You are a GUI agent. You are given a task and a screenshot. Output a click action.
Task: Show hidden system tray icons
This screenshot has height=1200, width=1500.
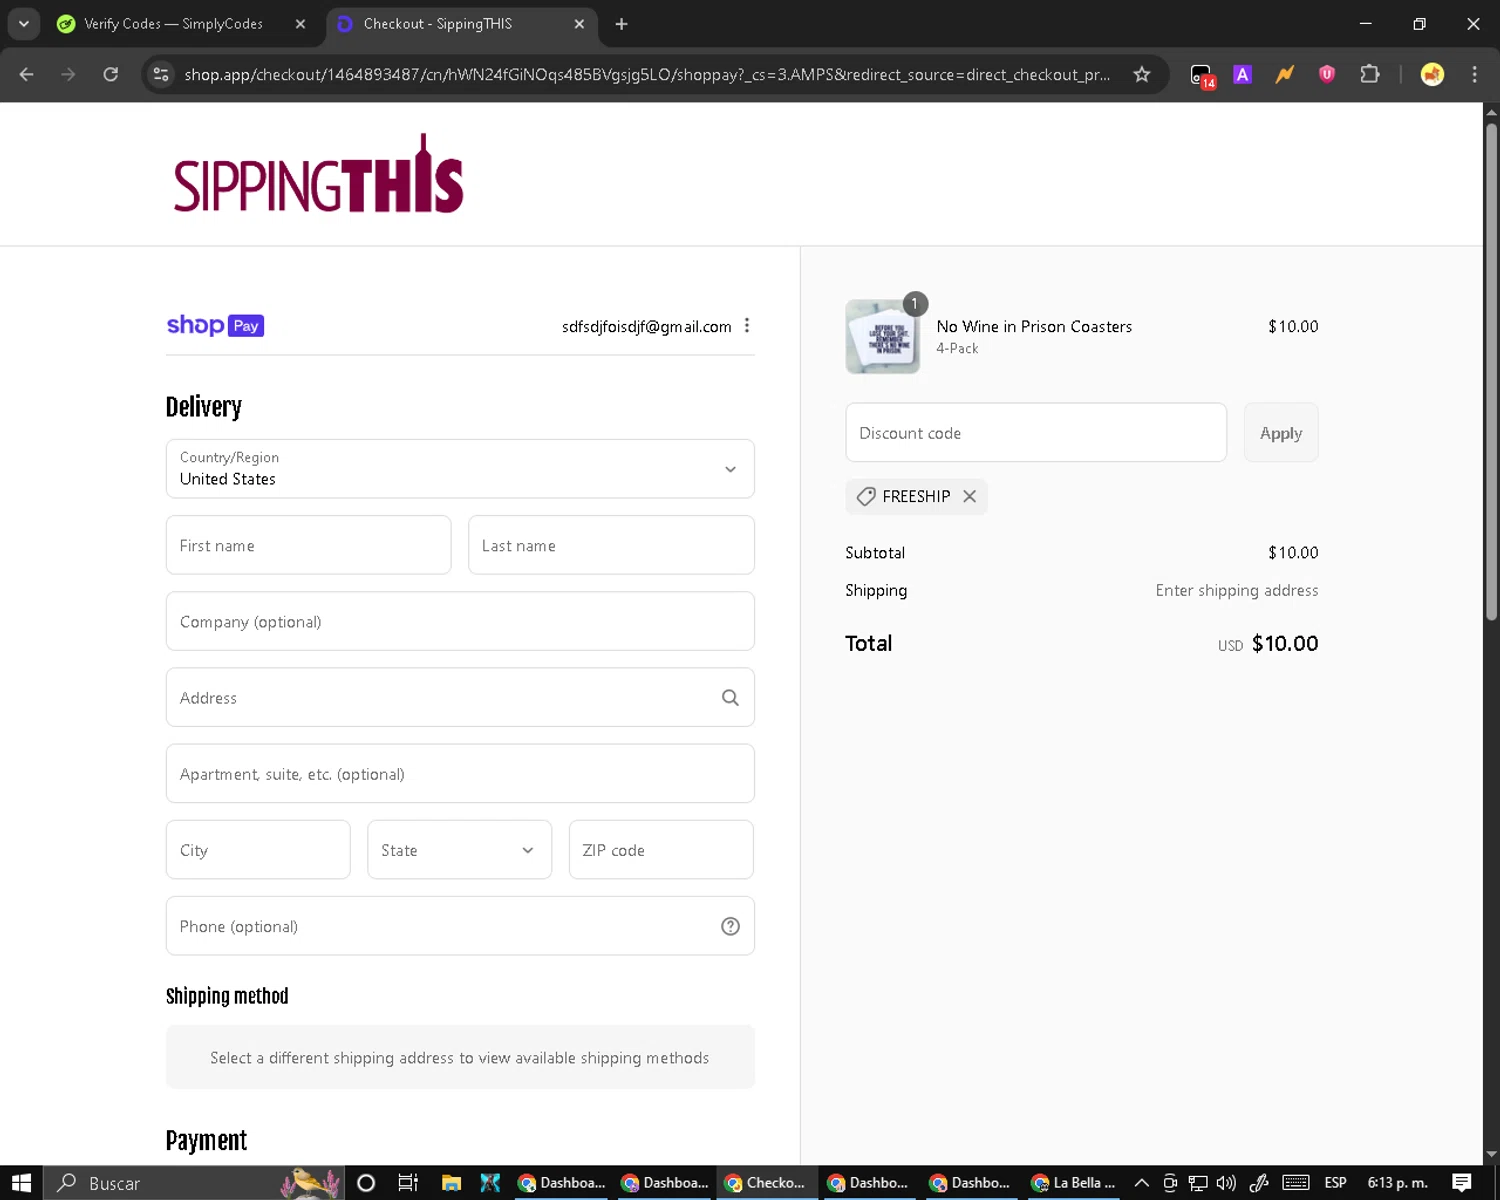pos(1141,1183)
